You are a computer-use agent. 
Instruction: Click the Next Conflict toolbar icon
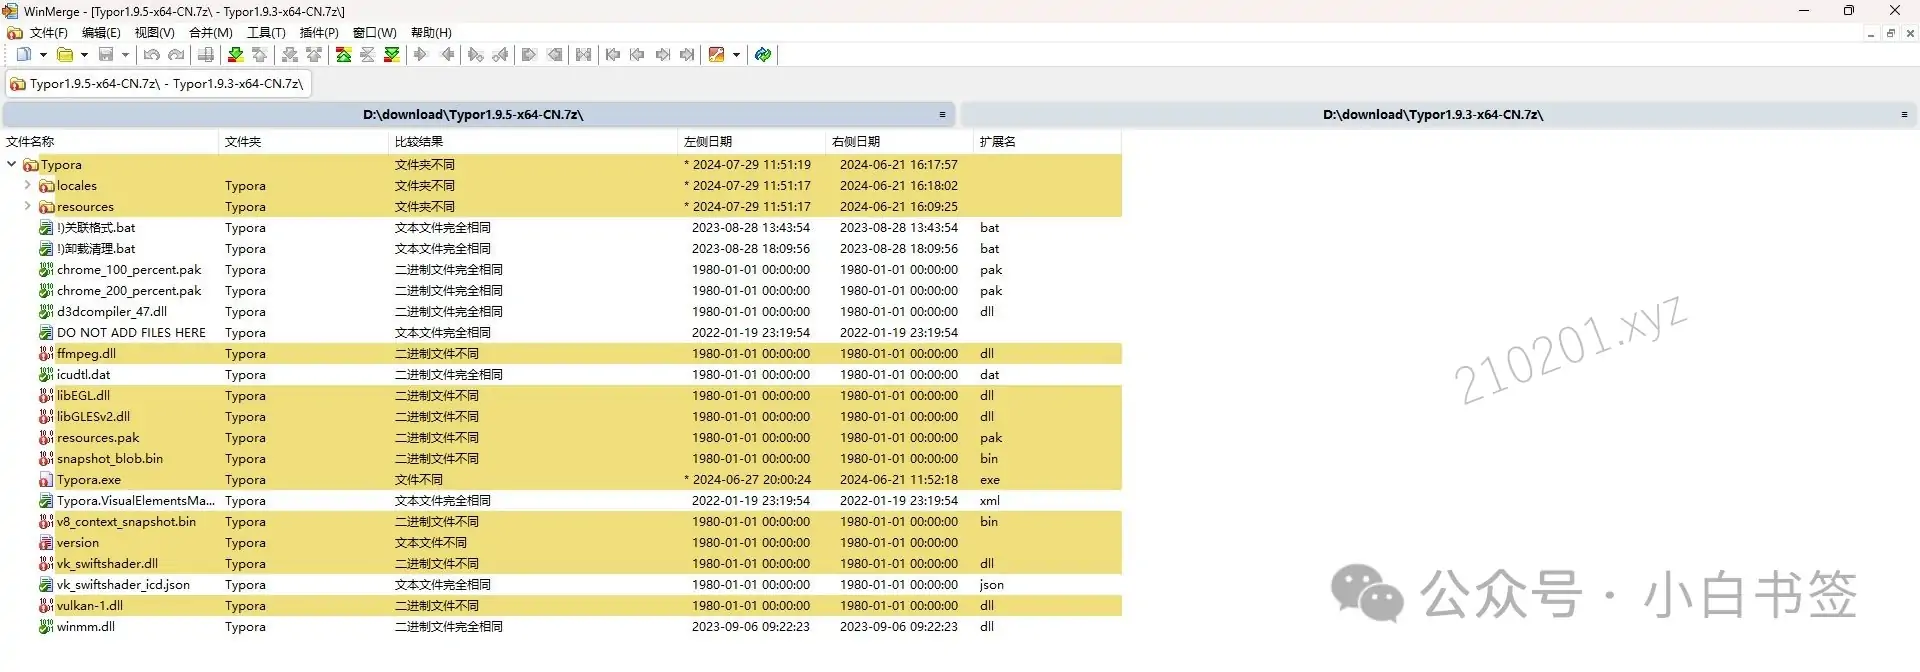coord(290,55)
